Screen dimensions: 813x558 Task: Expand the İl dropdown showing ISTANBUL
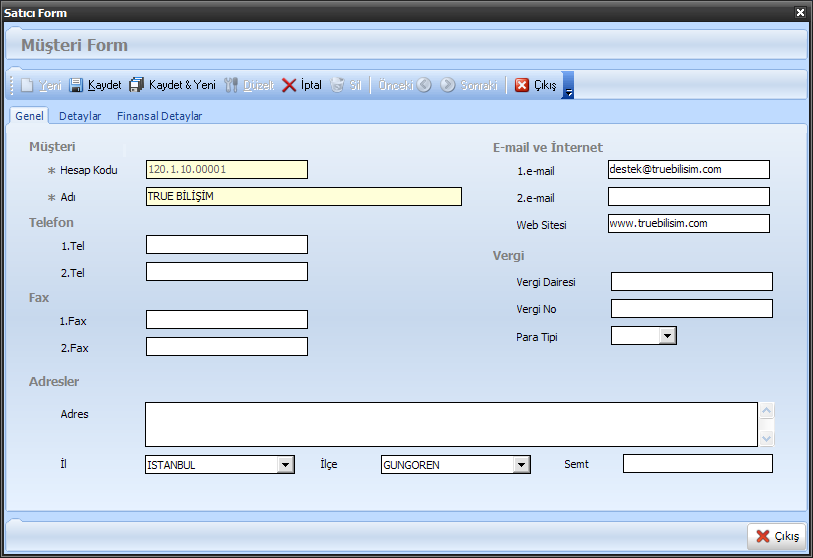click(285, 464)
